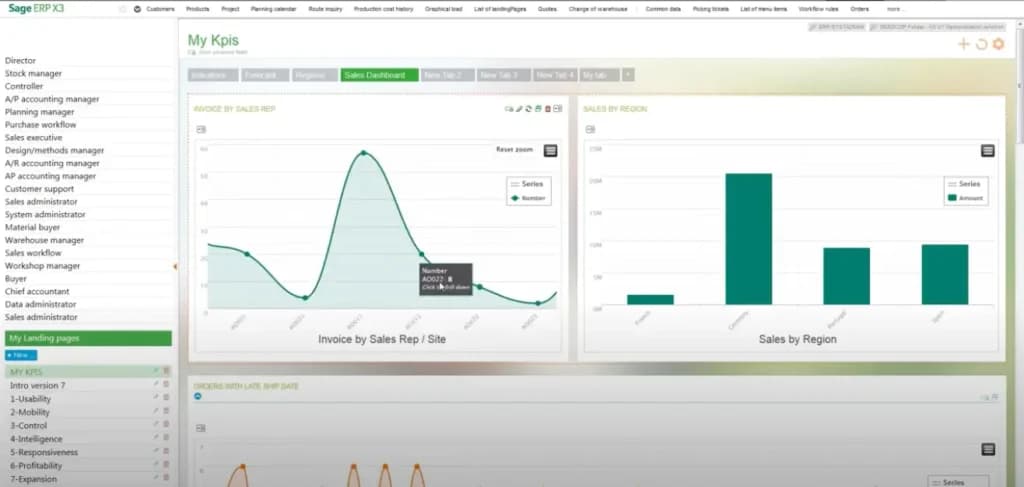The height and width of the screenshot is (487, 1024).
Task: Open Customer support role
Action: pyautogui.click(x=39, y=189)
